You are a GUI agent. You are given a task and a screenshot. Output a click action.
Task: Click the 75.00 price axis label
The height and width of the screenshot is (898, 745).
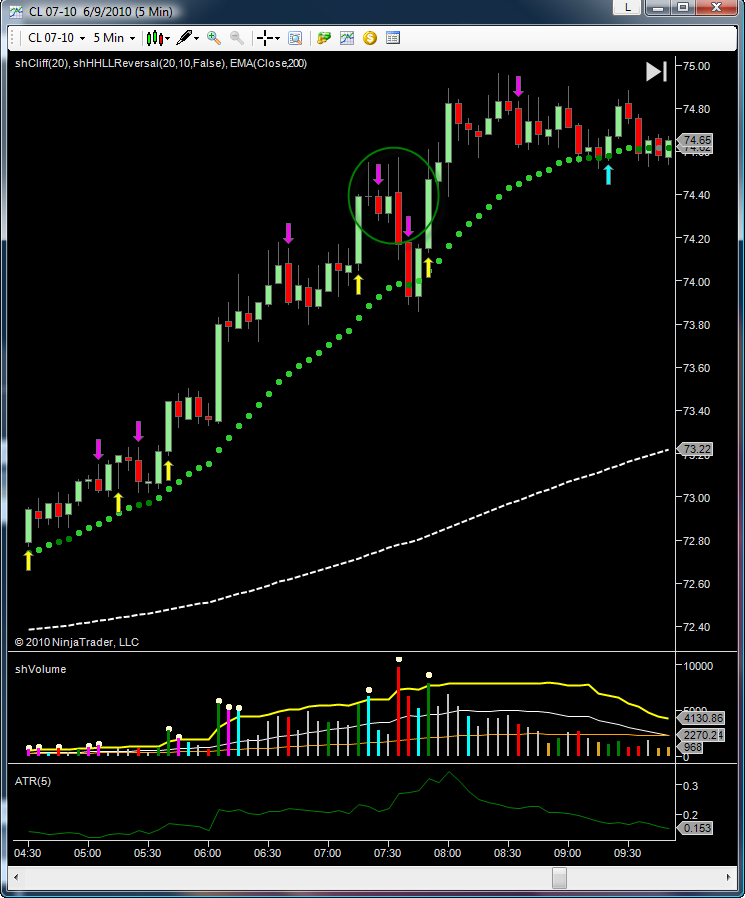coord(696,66)
